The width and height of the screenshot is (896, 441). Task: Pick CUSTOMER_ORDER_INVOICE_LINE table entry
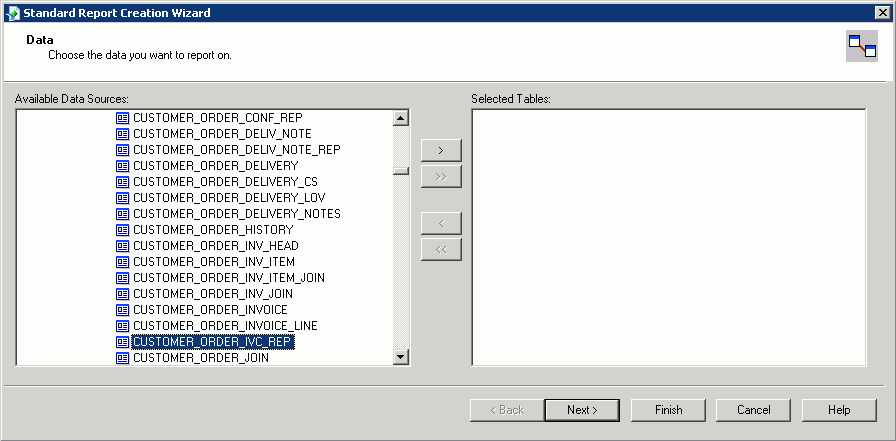pyautogui.click(x=225, y=326)
